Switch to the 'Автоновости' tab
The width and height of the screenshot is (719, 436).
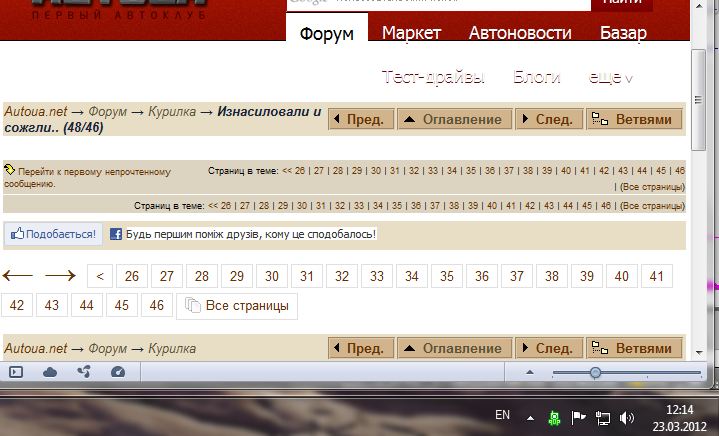tap(521, 33)
